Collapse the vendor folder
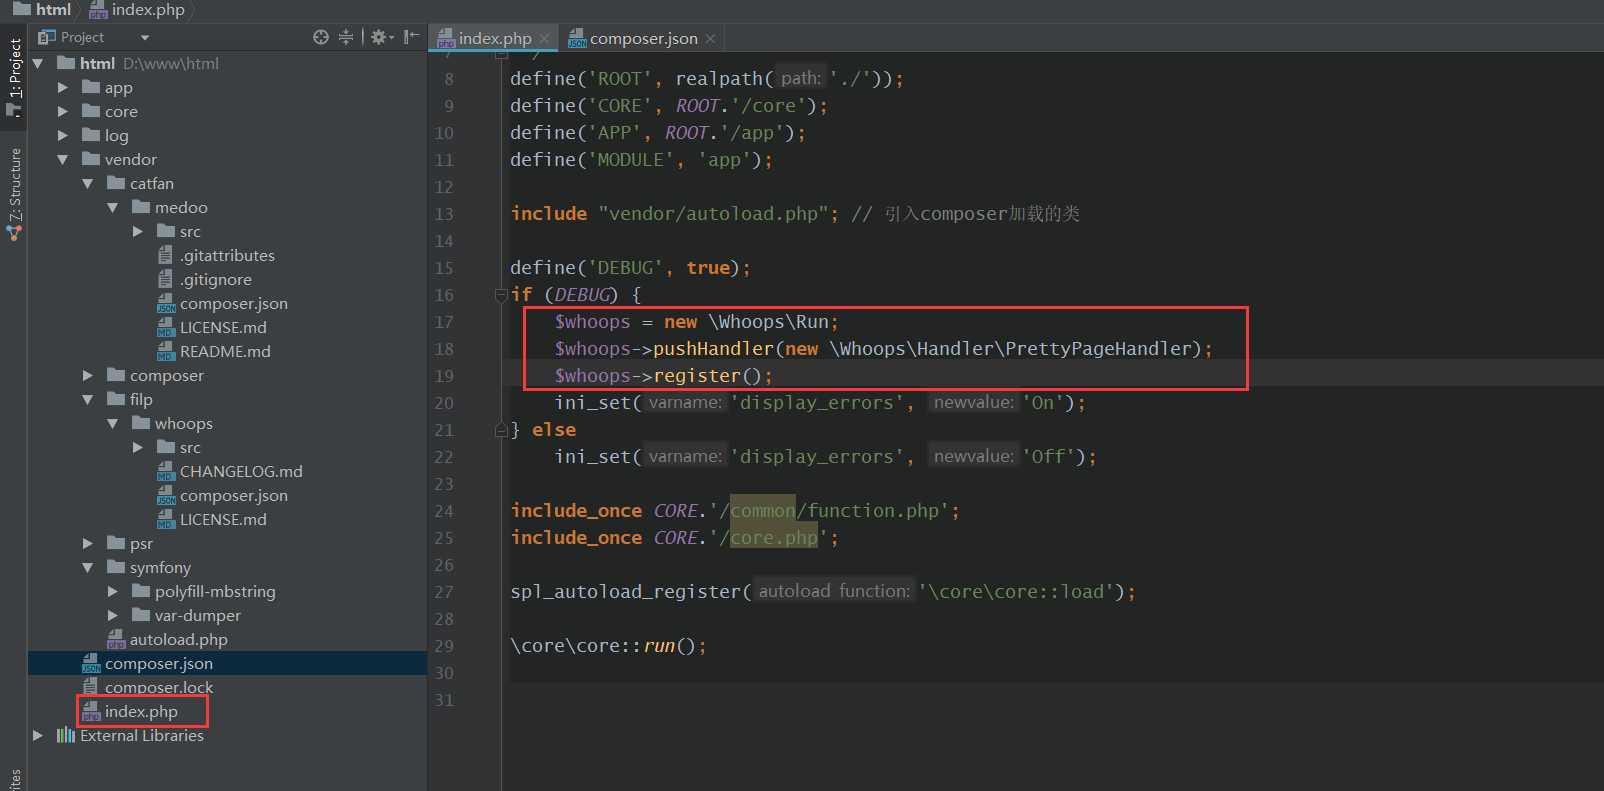 [x=63, y=159]
